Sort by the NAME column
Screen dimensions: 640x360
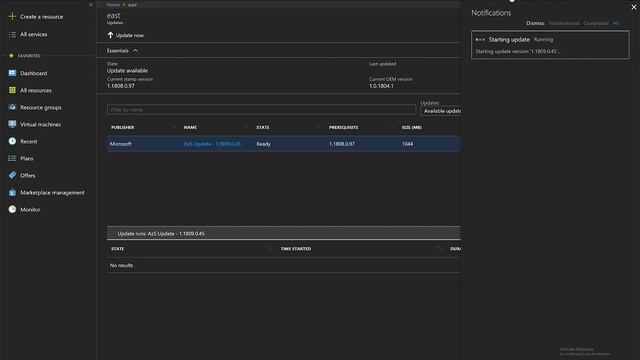190,127
